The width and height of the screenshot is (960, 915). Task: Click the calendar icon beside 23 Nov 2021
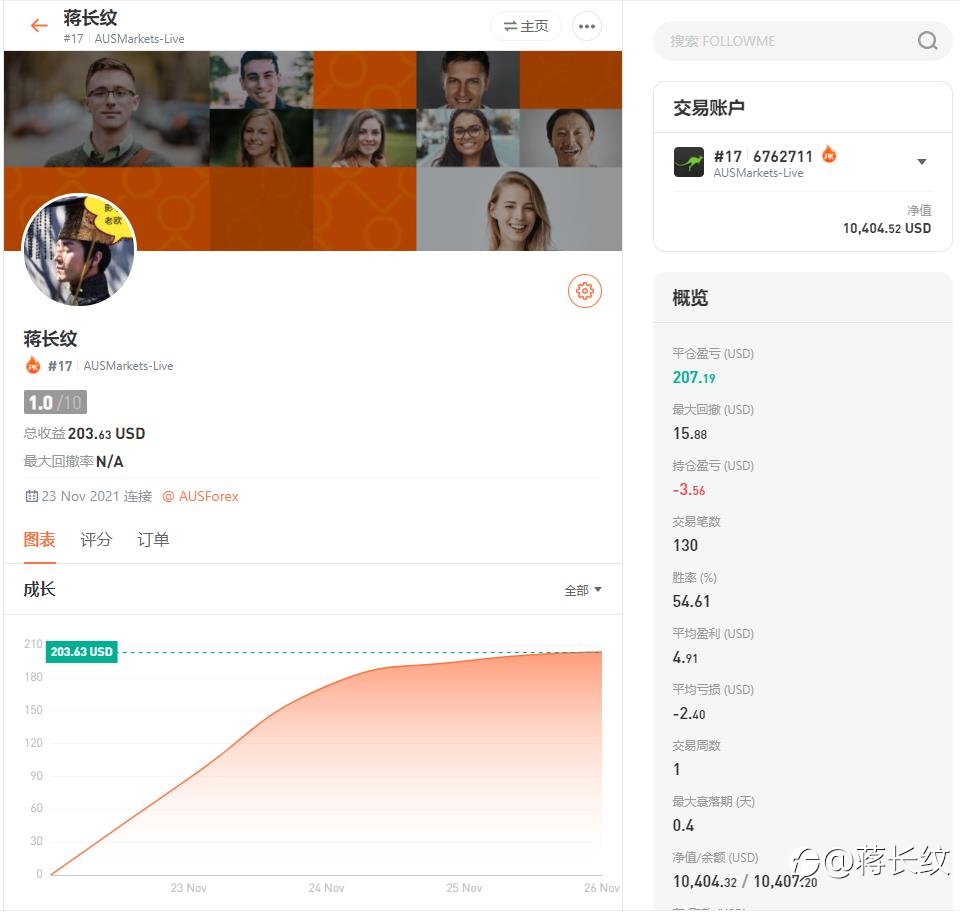32,496
